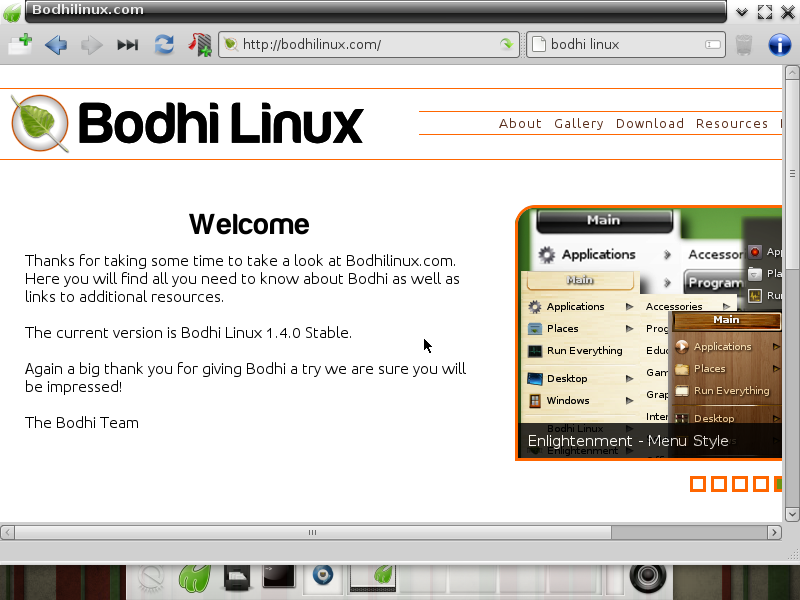Click the site favicon in the address bar
800x600 pixels.
(231, 44)
